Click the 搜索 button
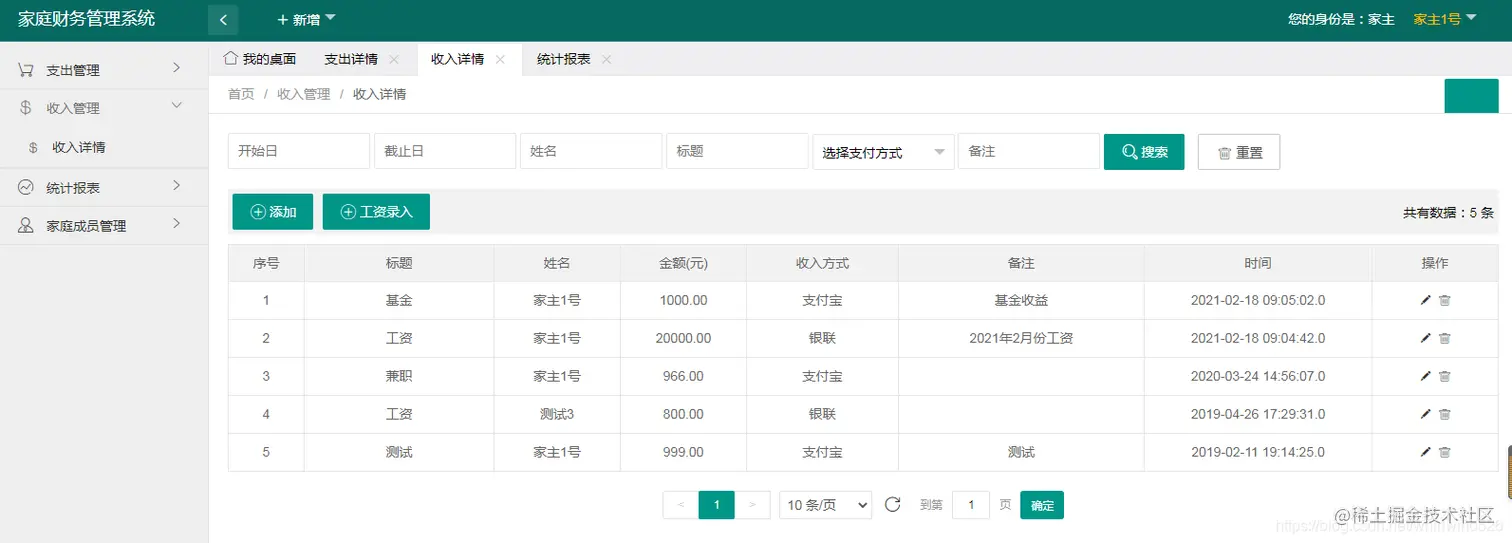 click(1144, 152)
